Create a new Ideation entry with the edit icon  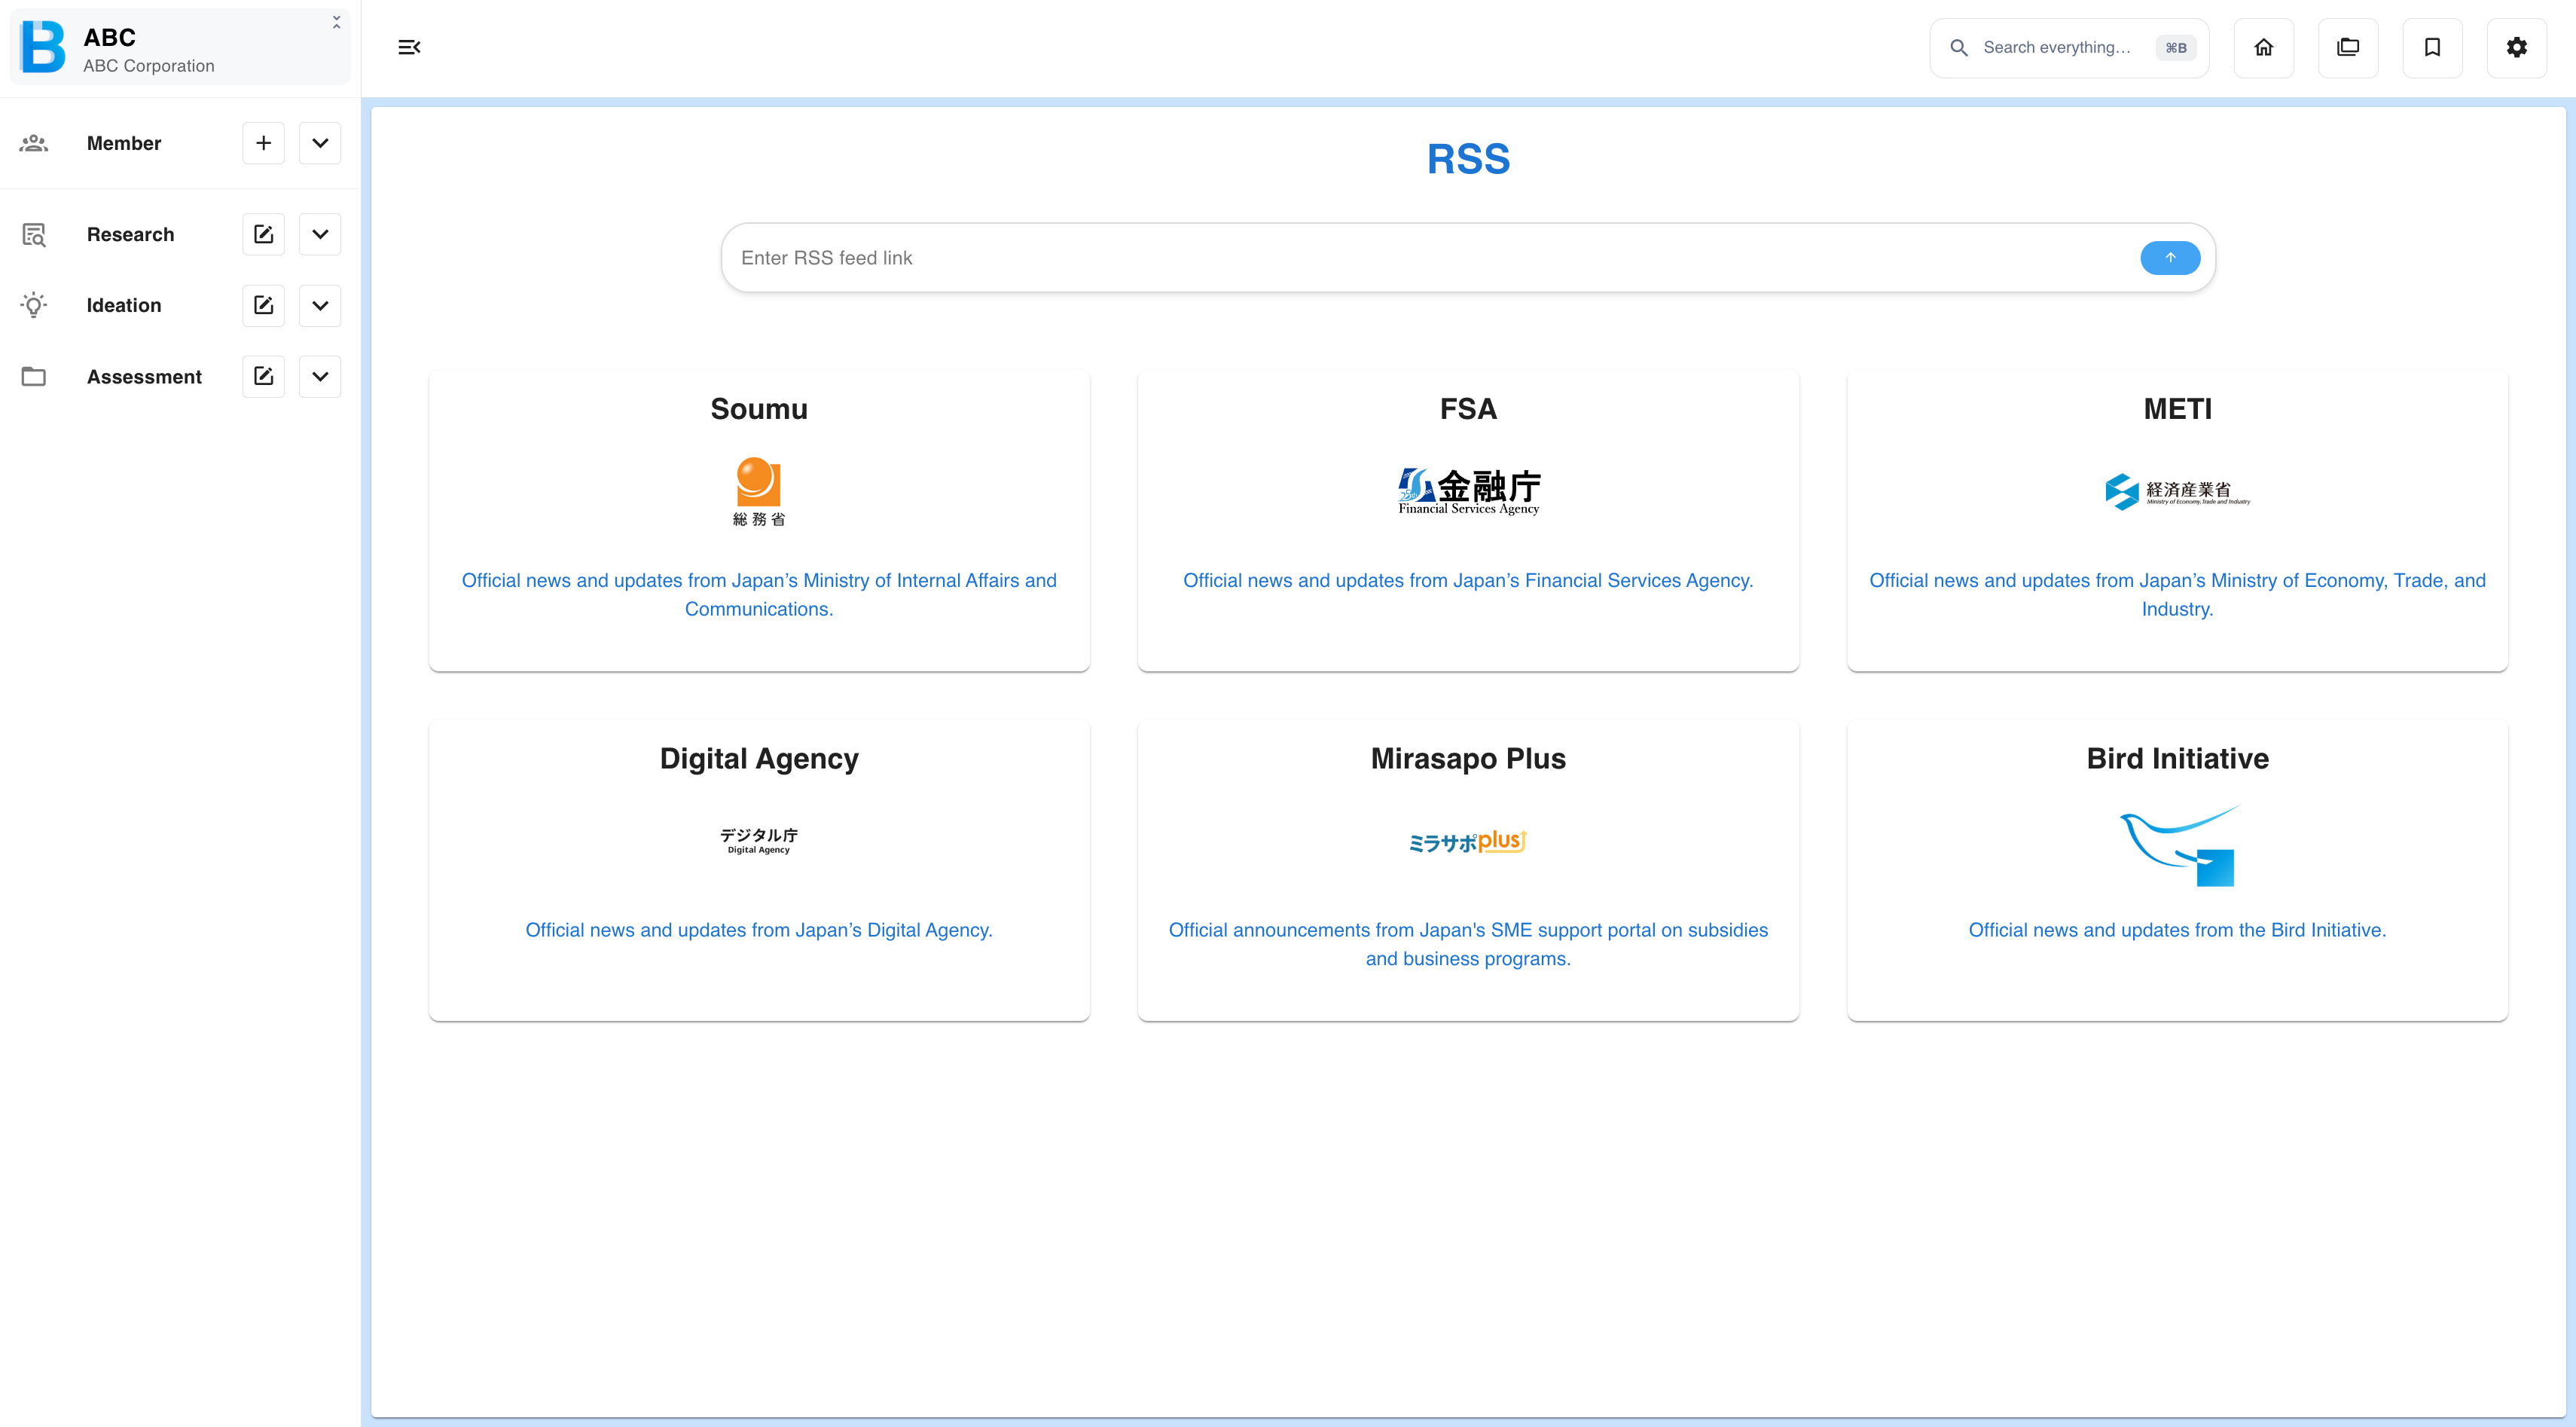263,305
